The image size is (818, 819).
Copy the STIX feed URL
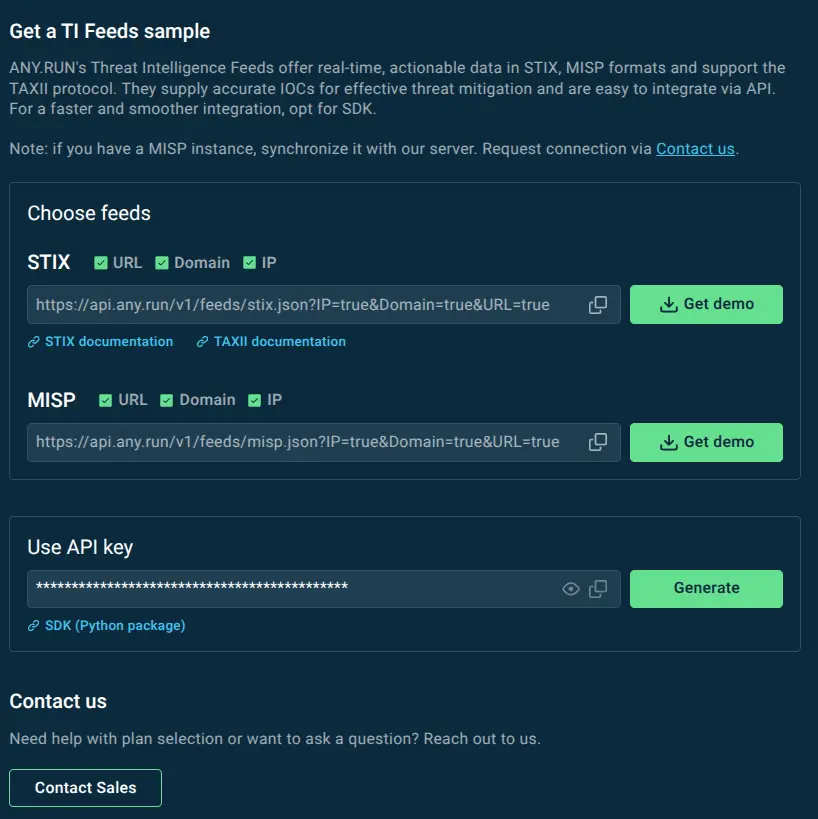tap(598, 305)
